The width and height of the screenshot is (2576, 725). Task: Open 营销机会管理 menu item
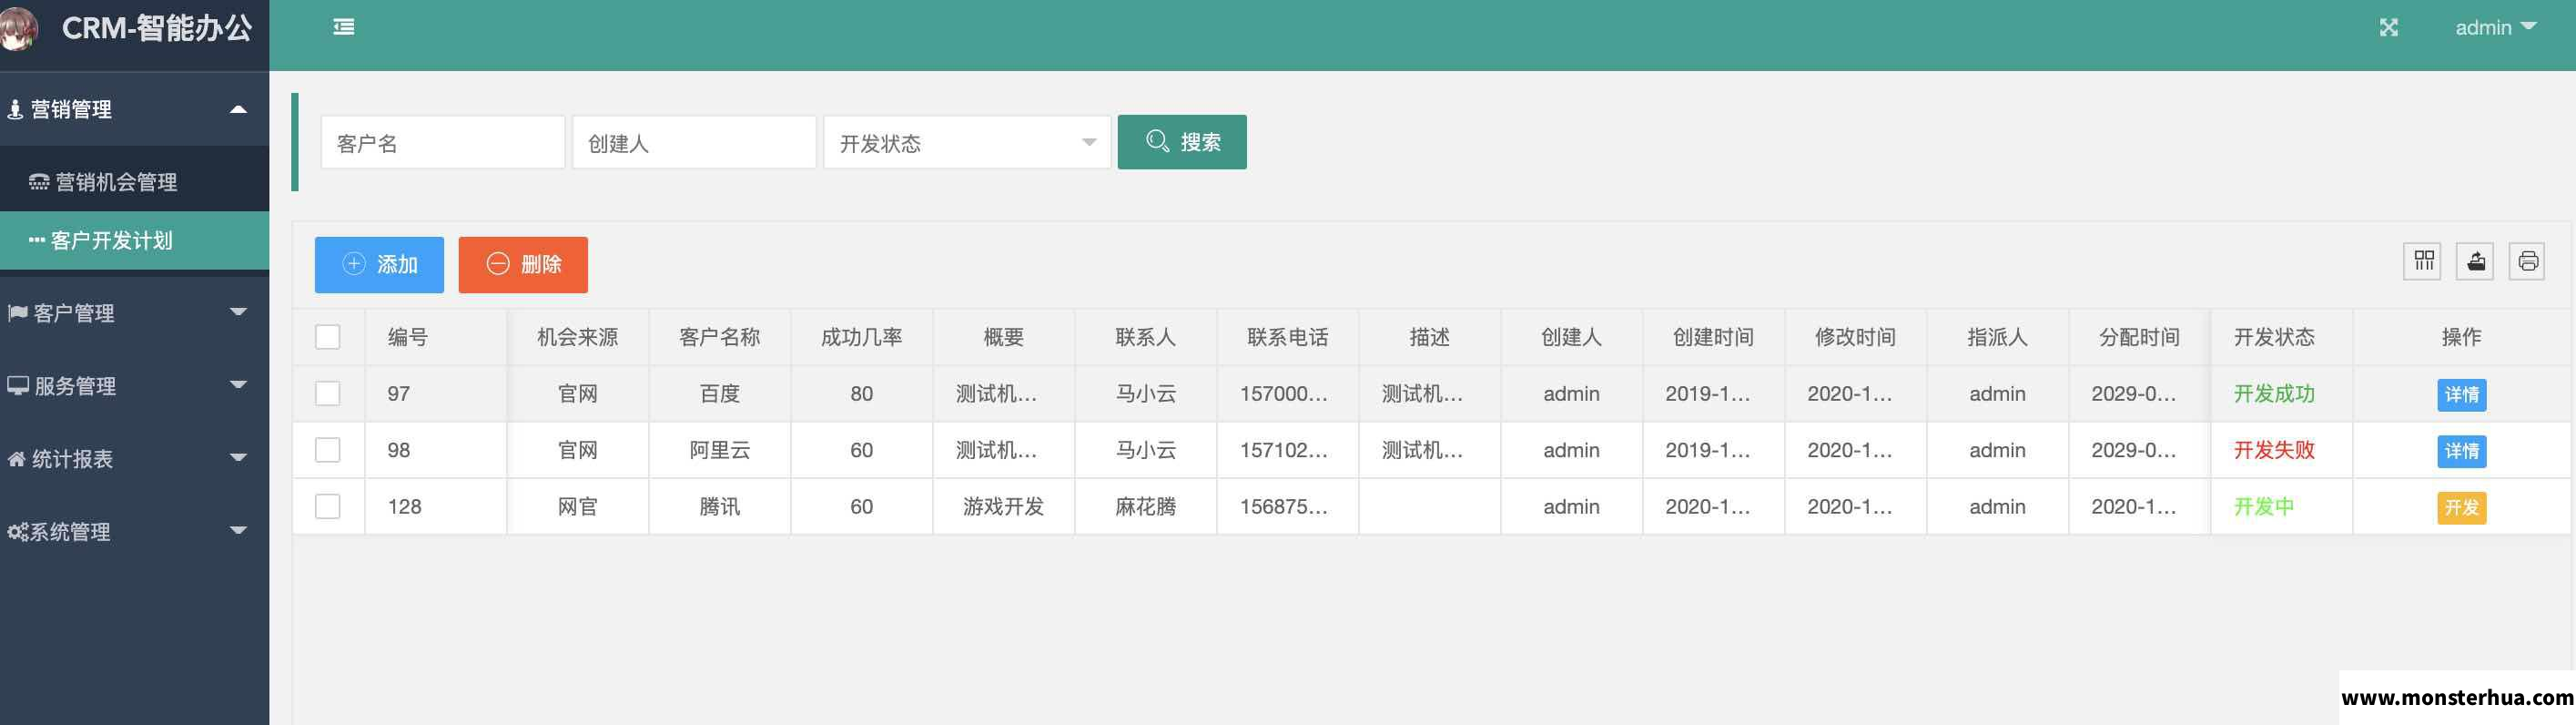134,182
